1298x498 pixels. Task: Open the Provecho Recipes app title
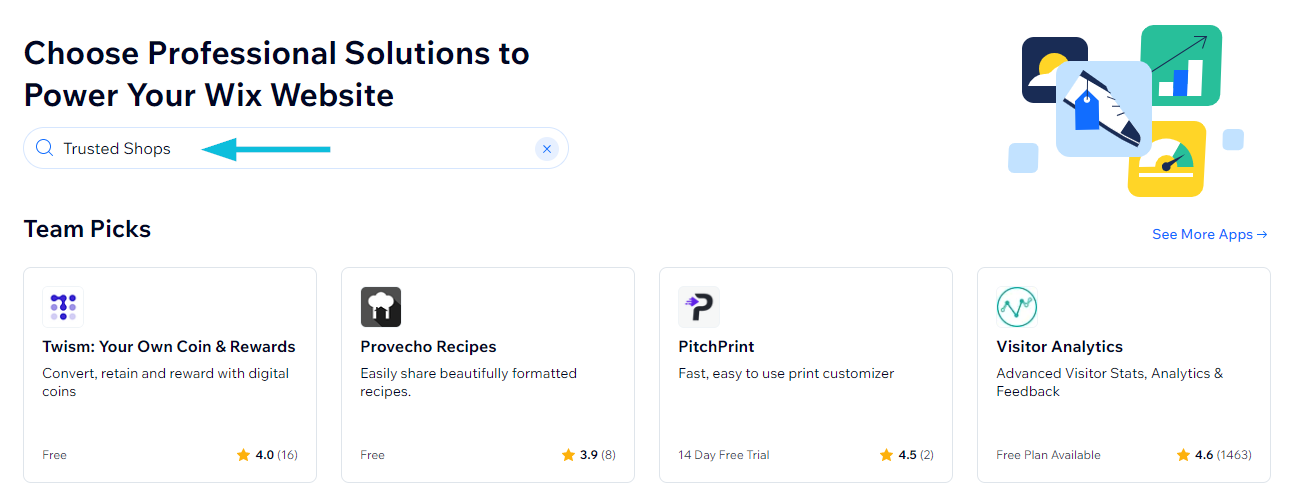(428, 347)
